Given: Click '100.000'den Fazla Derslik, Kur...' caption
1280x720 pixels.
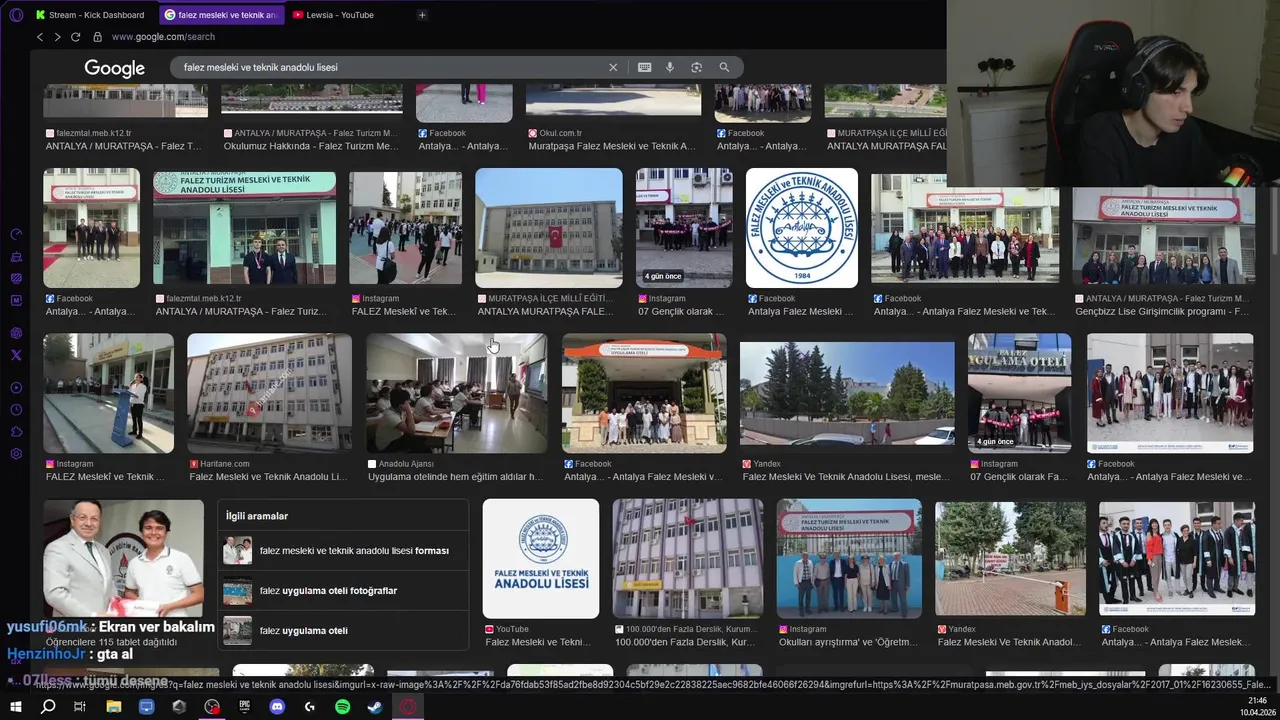Looking at the screenshot, I should (686, 642).
